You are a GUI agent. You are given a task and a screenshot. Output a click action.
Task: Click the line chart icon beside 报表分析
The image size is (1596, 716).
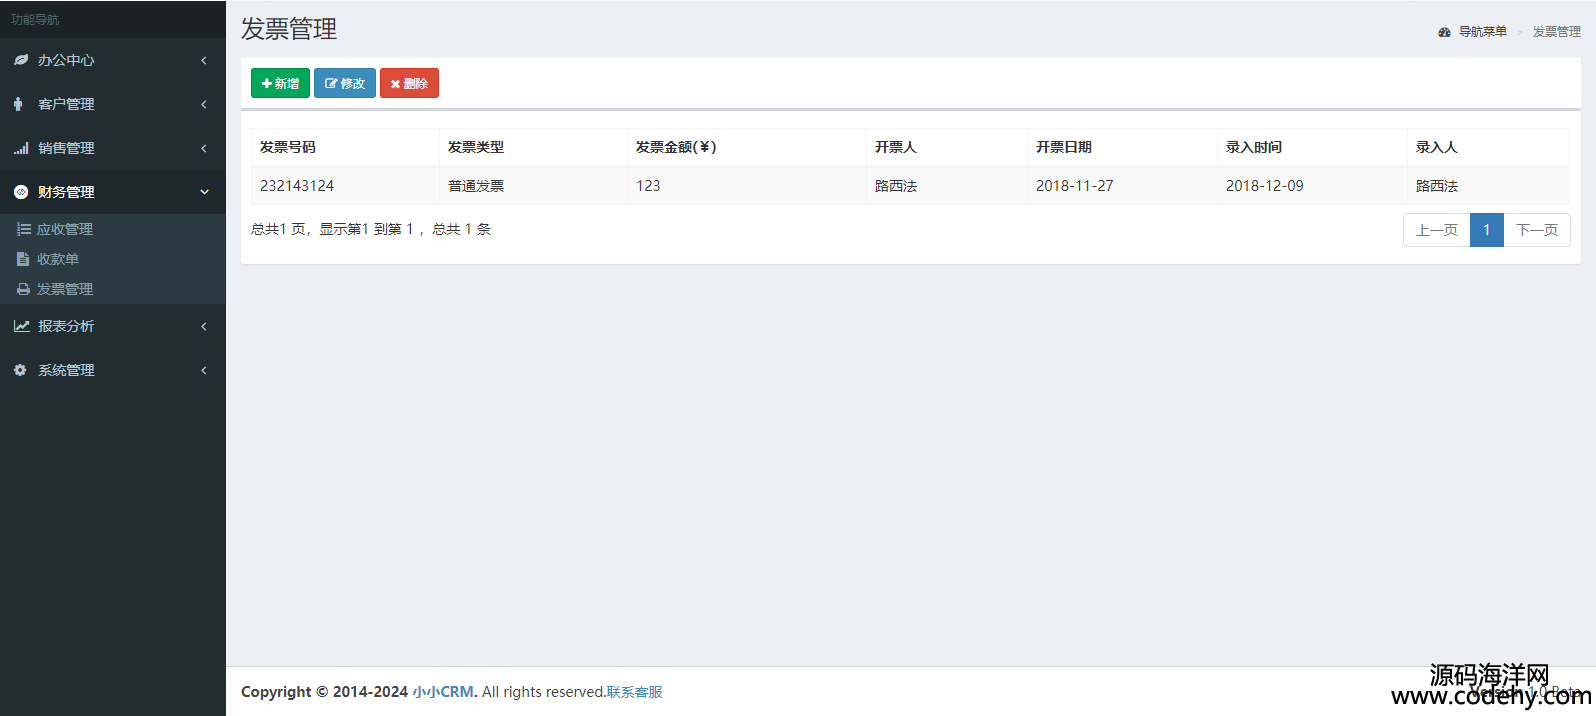21,326
